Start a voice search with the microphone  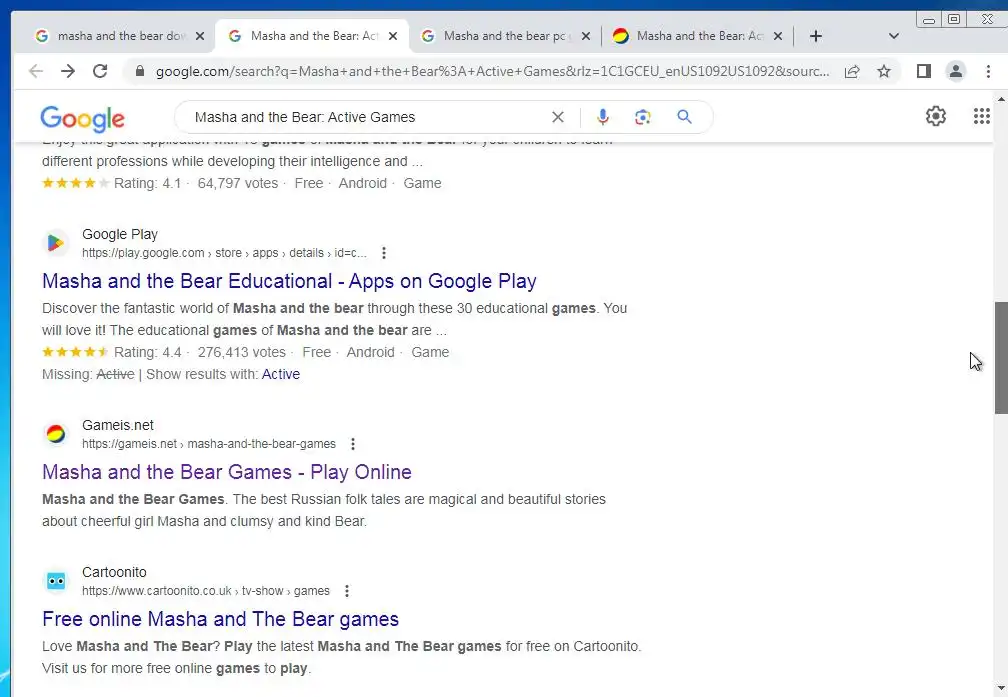tap(602, 117)
